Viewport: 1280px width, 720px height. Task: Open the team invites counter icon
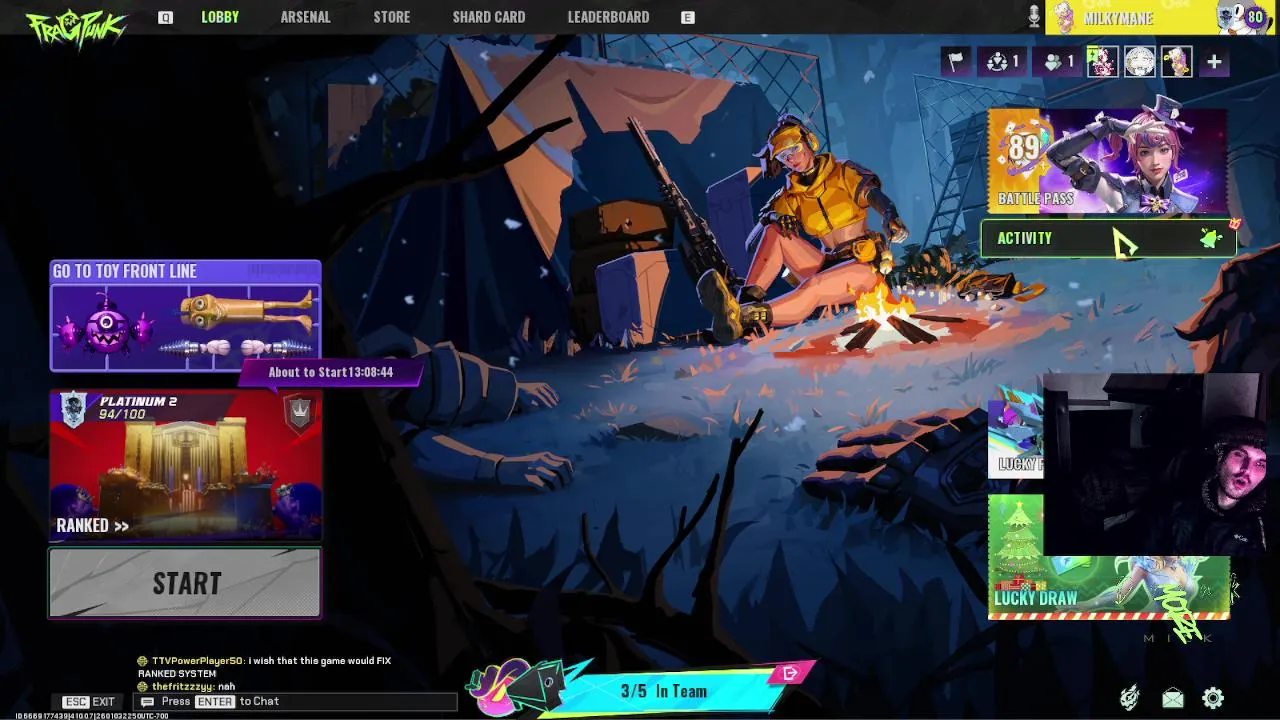[x=1003, y=61]
